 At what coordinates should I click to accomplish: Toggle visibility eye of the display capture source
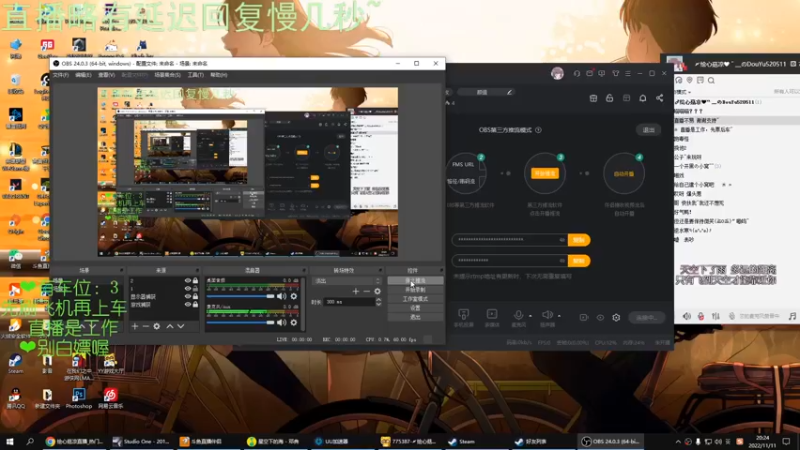(188, 296)
